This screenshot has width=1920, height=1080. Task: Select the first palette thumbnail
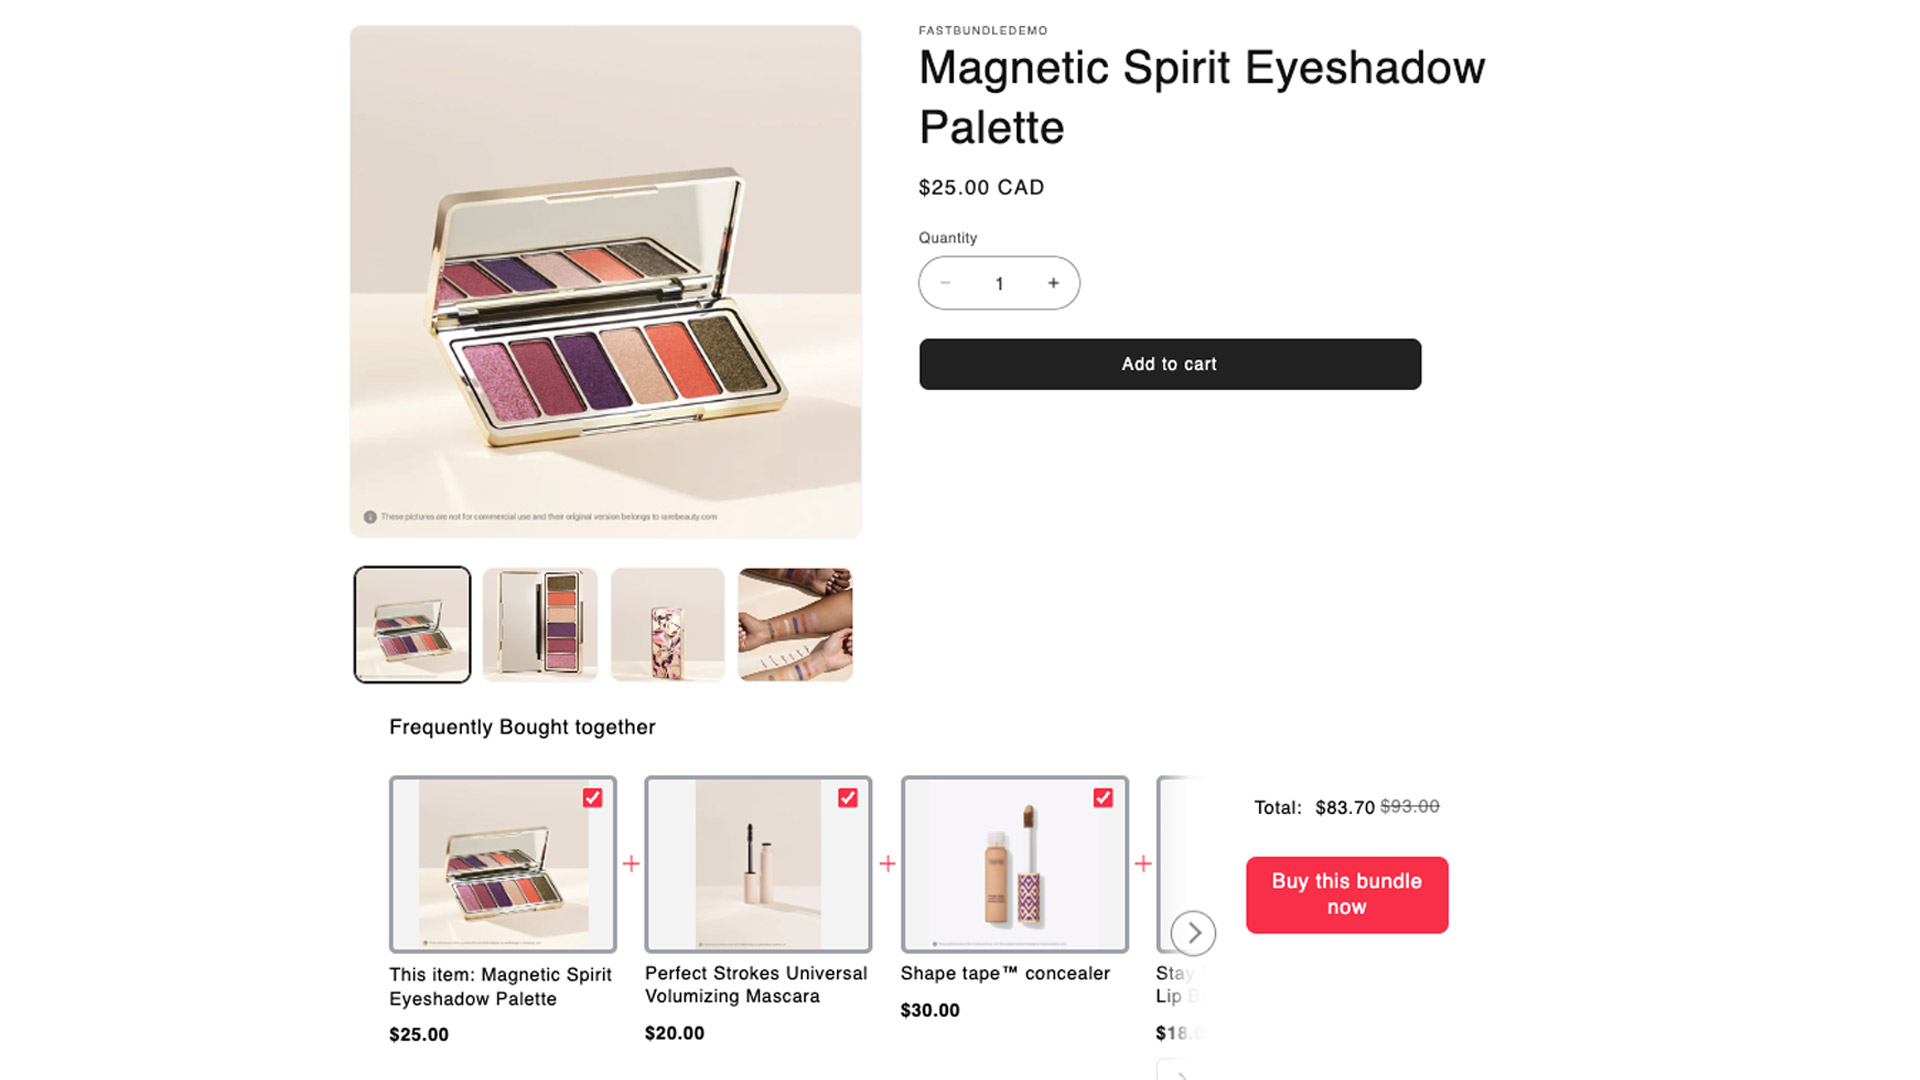click(412, 625)
